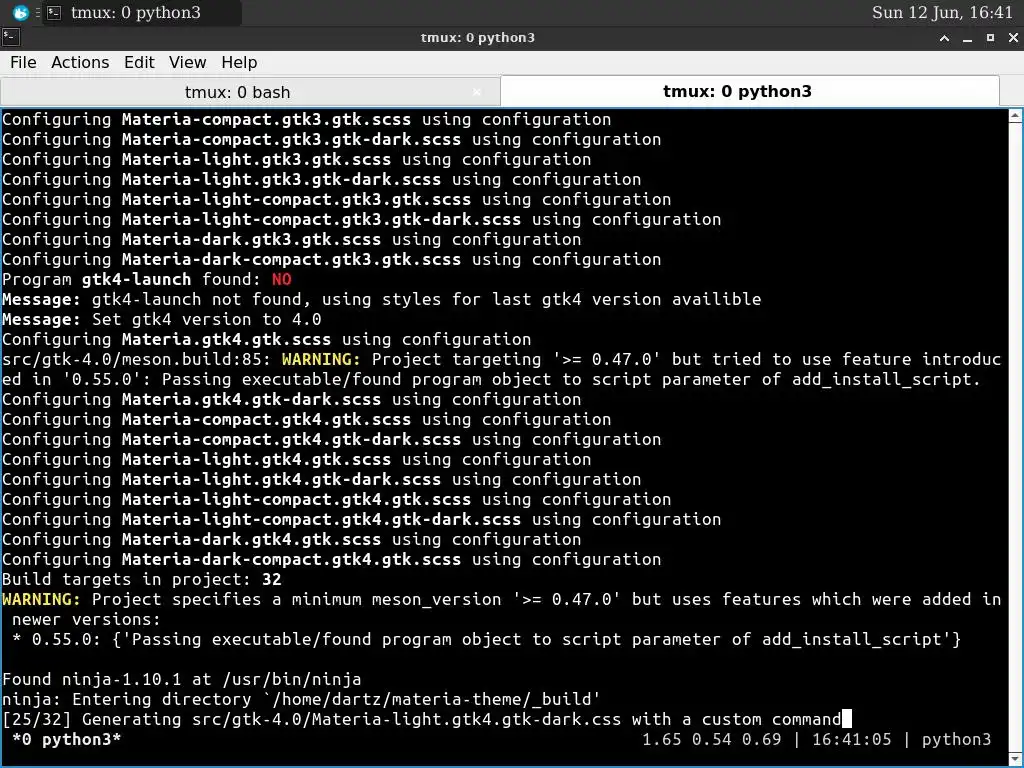Click 'Materia-light-compact.gtk4.gtk-dark.scss' text

point(321,519)
